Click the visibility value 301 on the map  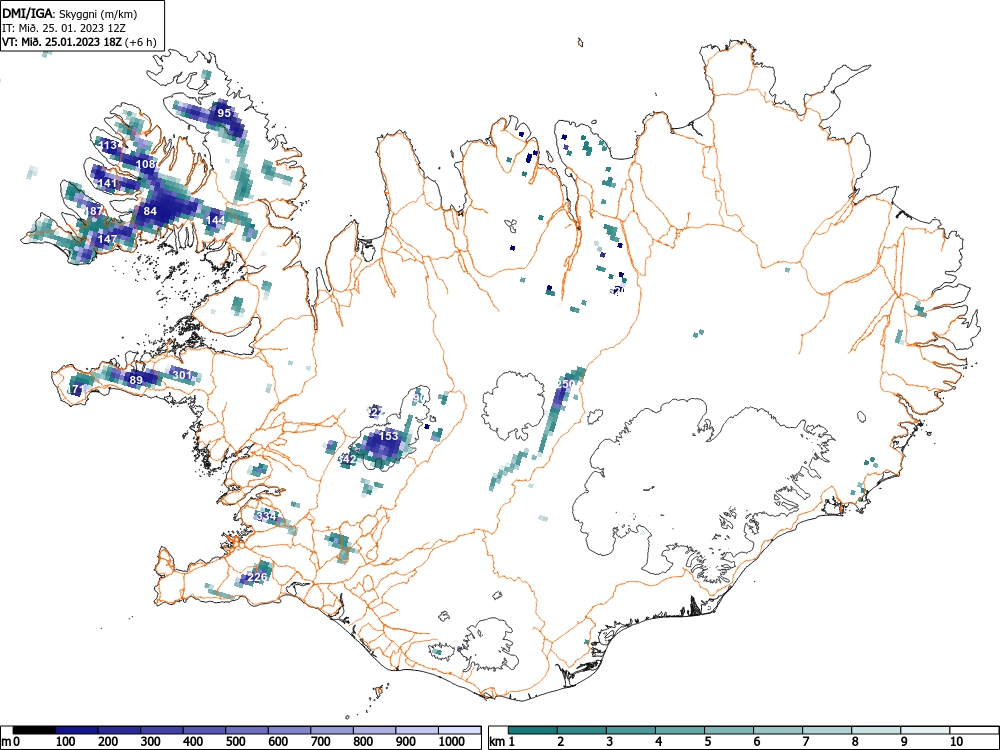[x=182, y=374]
